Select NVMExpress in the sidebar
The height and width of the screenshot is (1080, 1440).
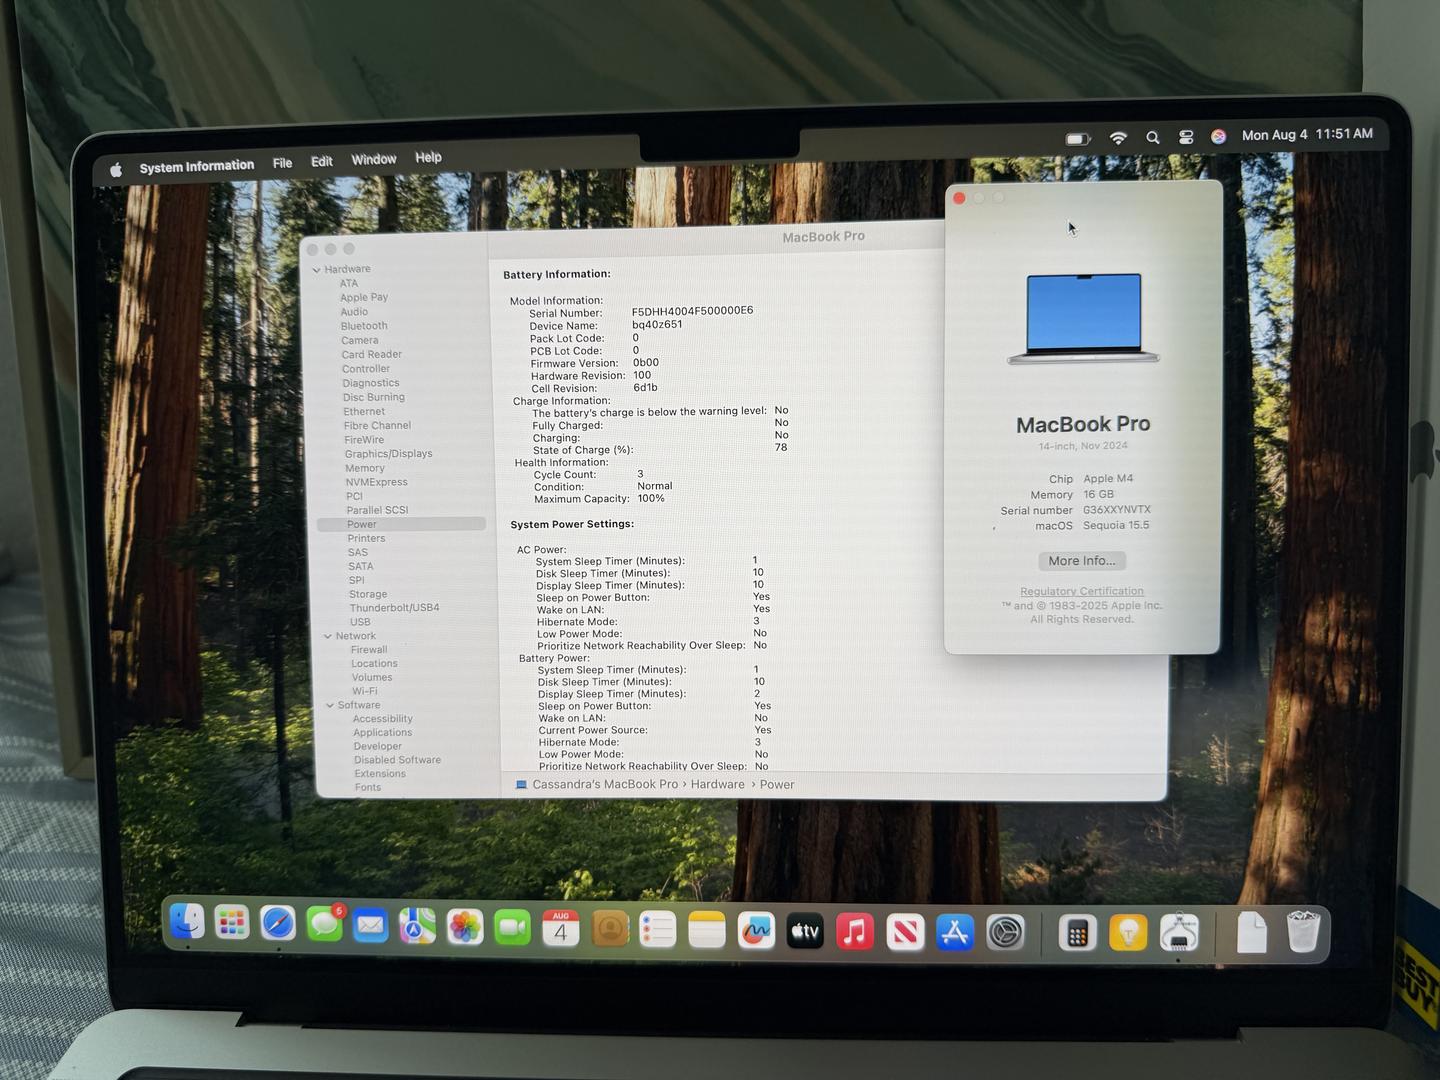[x=377, y=482]
